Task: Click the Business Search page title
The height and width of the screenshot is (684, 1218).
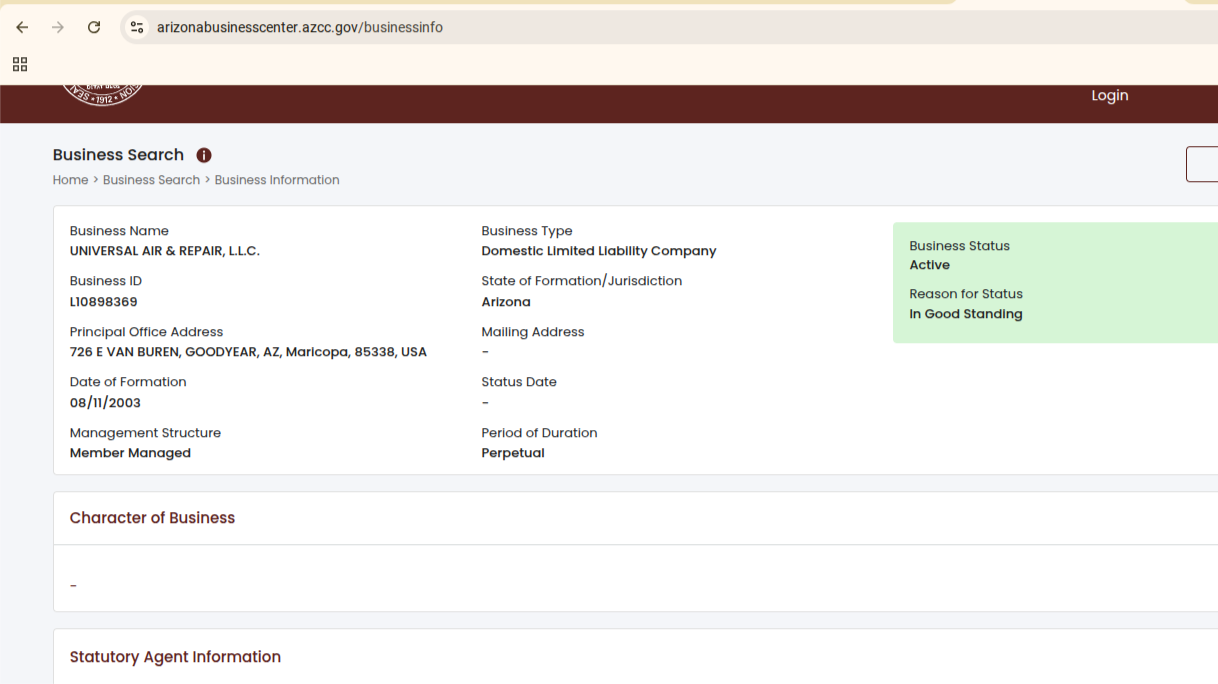Action: [118, 155]
